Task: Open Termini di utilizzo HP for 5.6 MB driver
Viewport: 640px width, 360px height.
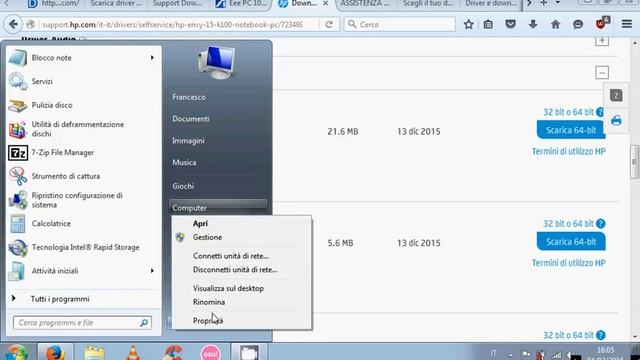Action: 569,263
